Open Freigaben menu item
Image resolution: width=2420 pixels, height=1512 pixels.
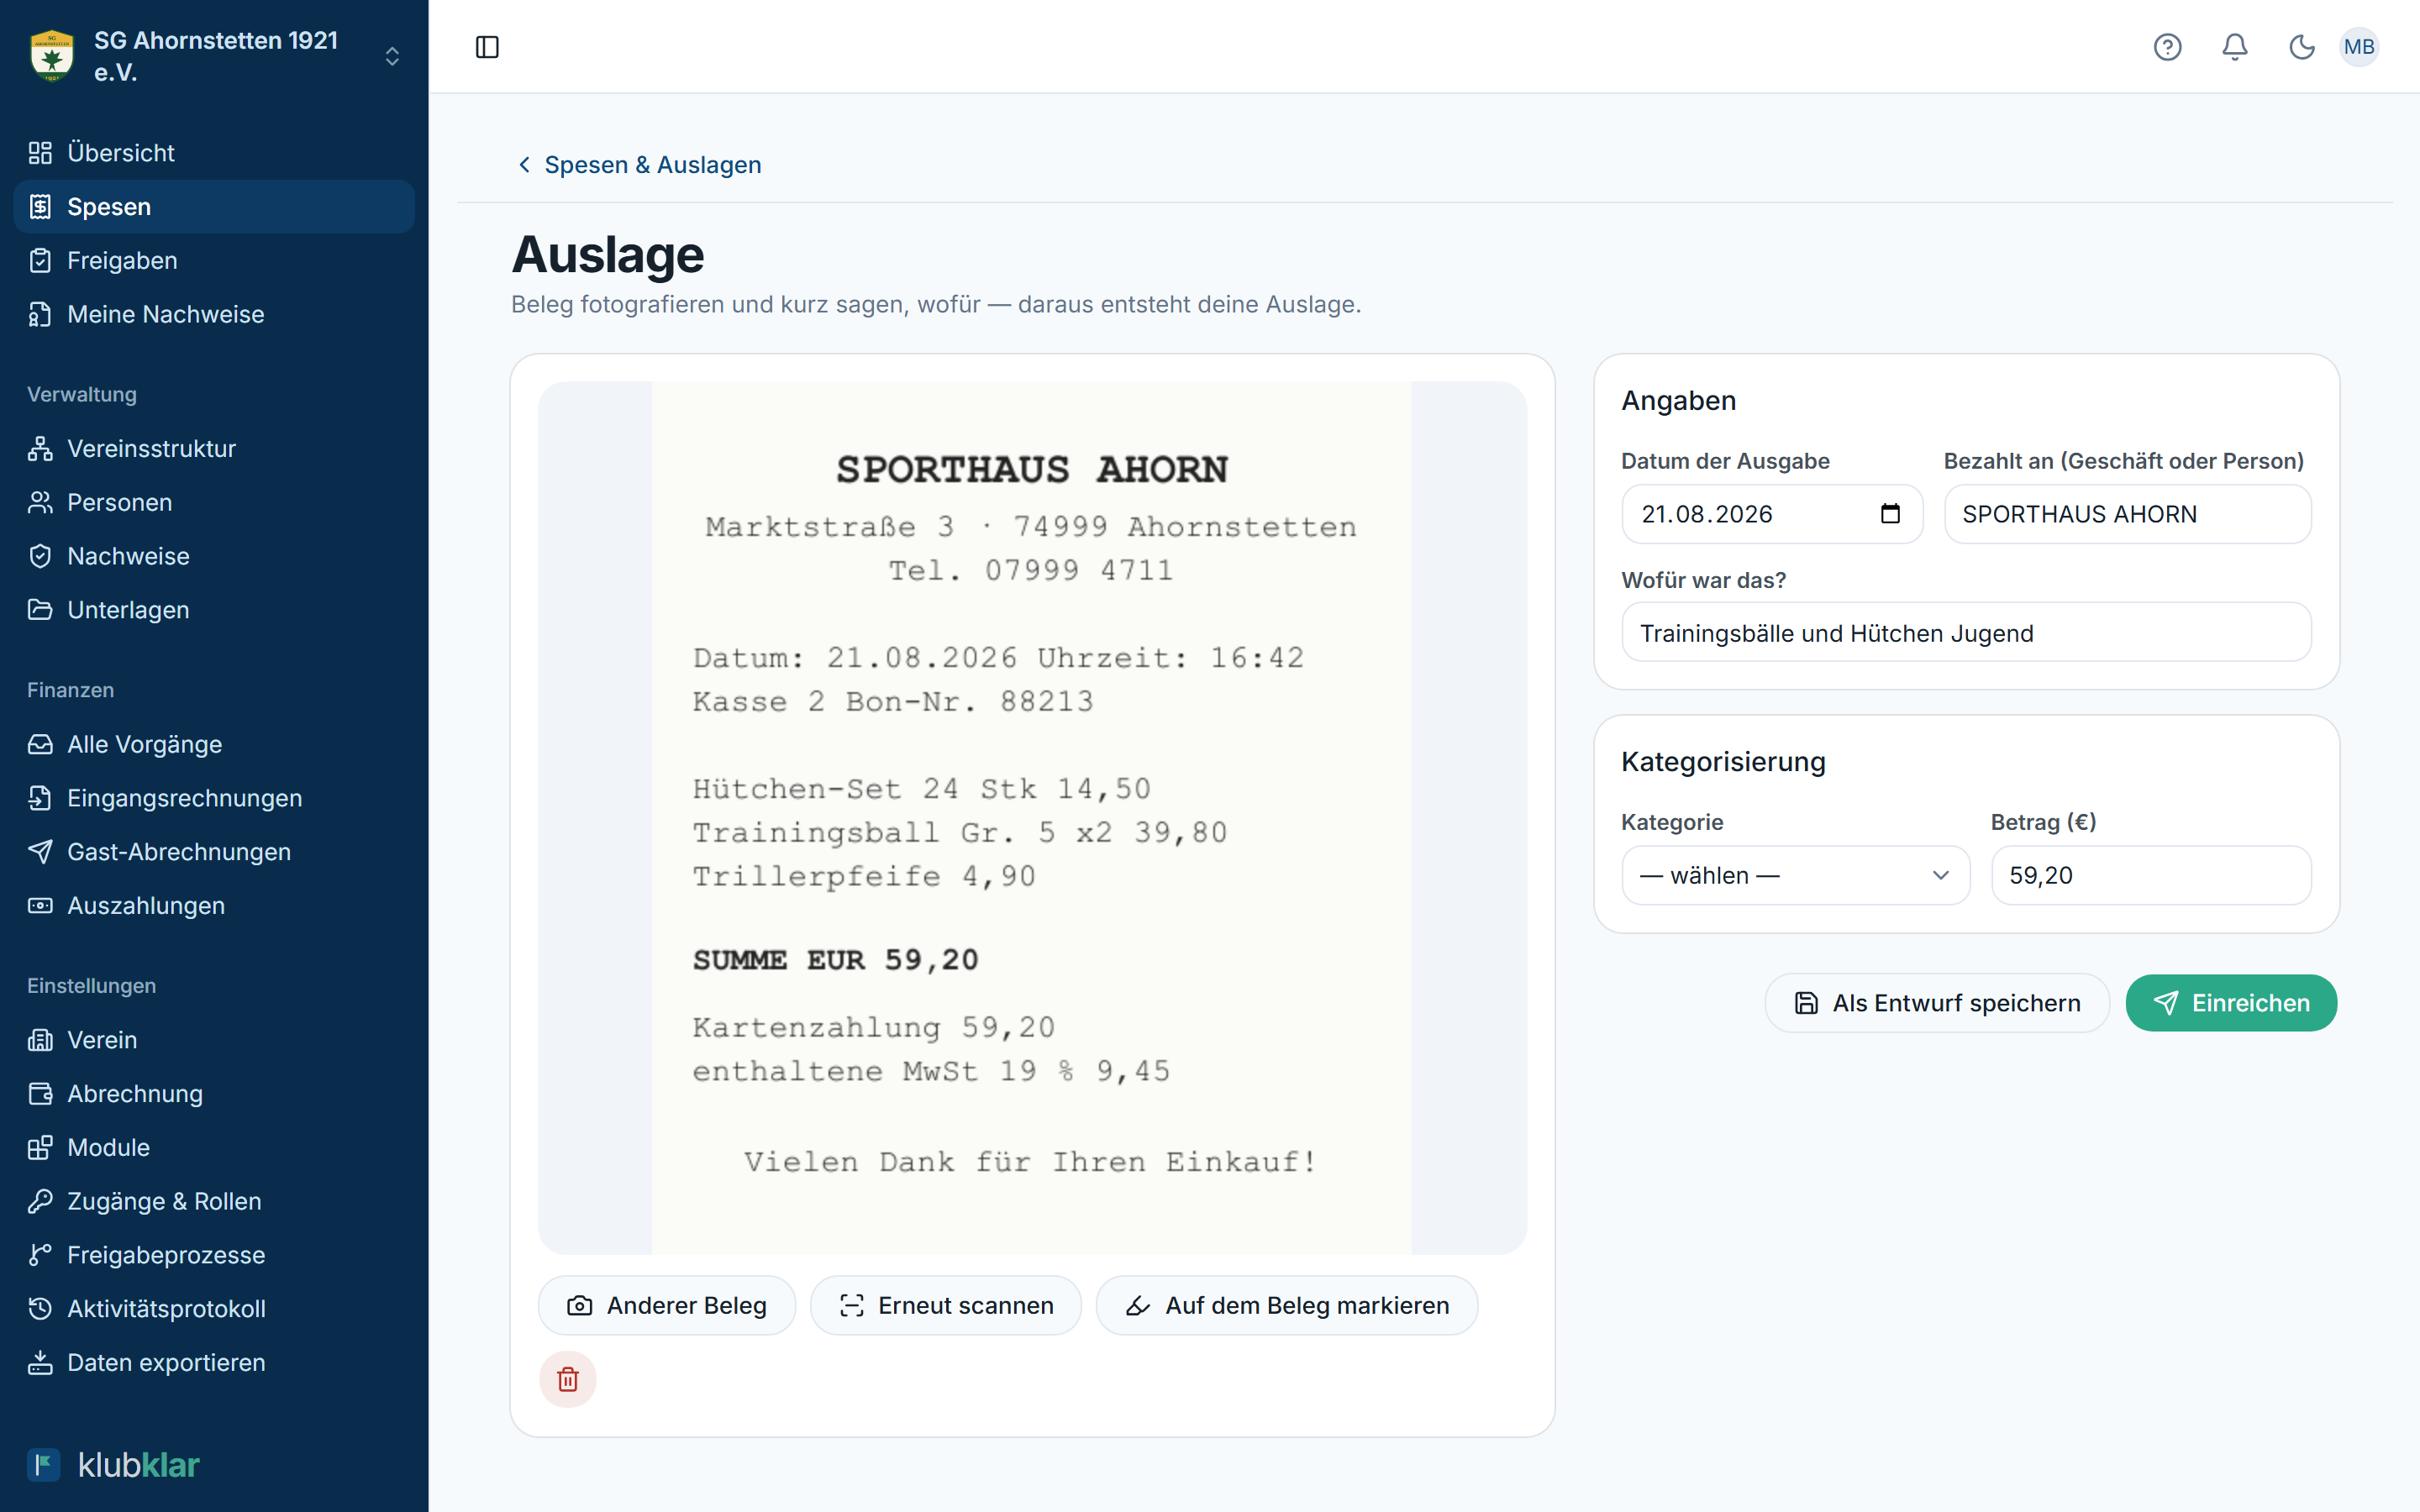pos(214,260)
